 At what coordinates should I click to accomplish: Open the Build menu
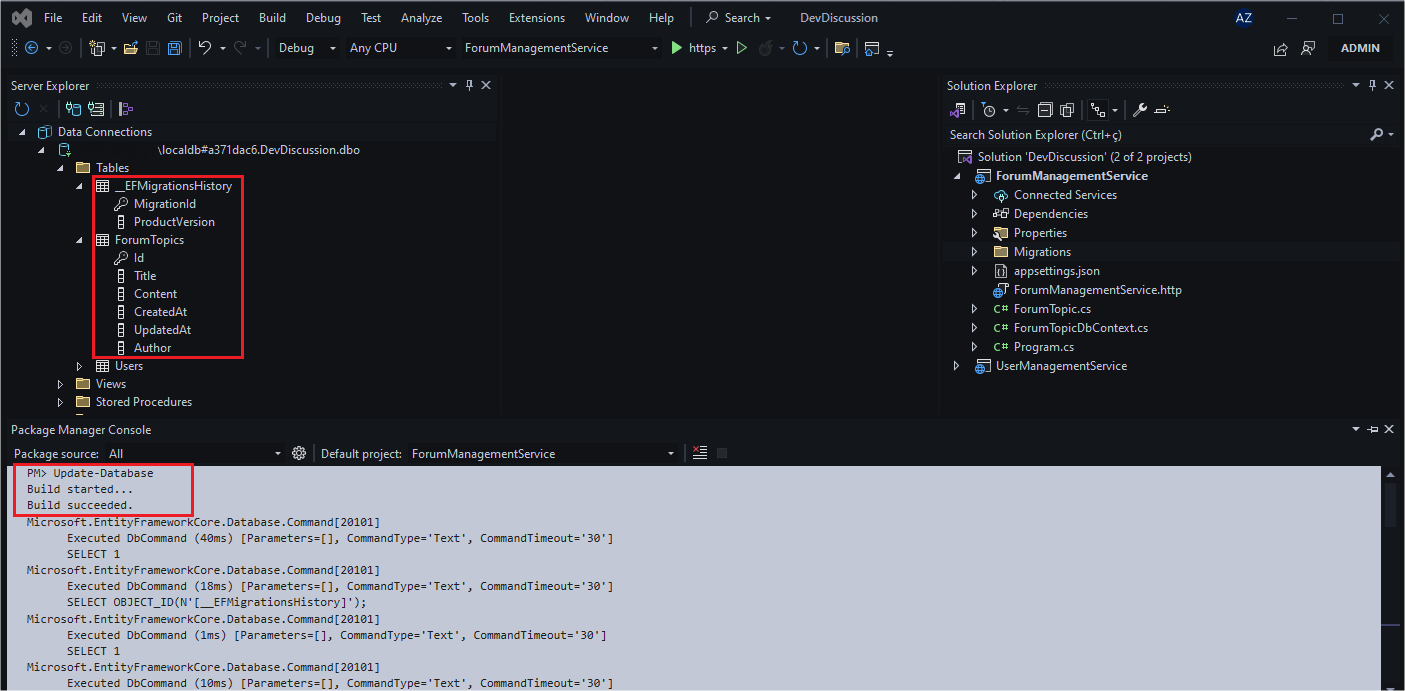coord(272,18)
